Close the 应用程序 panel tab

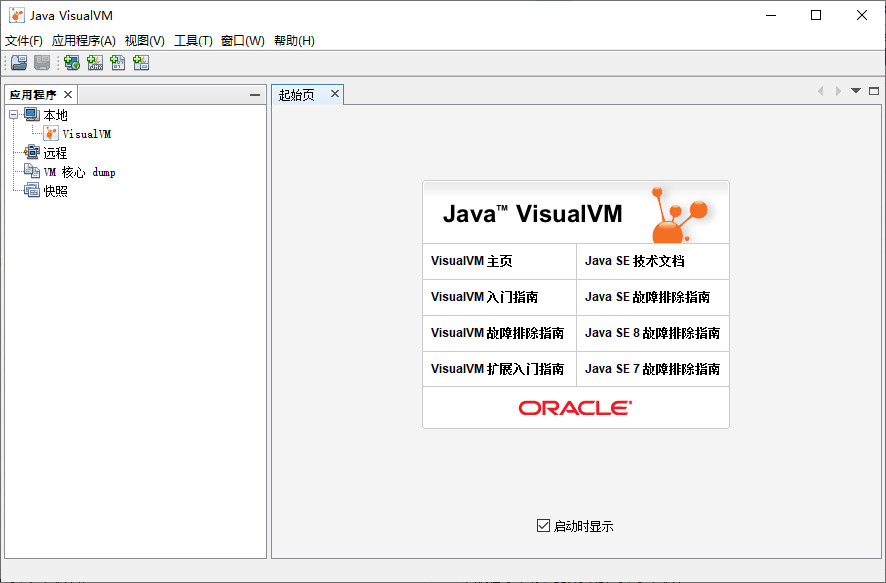coord(68,94)
